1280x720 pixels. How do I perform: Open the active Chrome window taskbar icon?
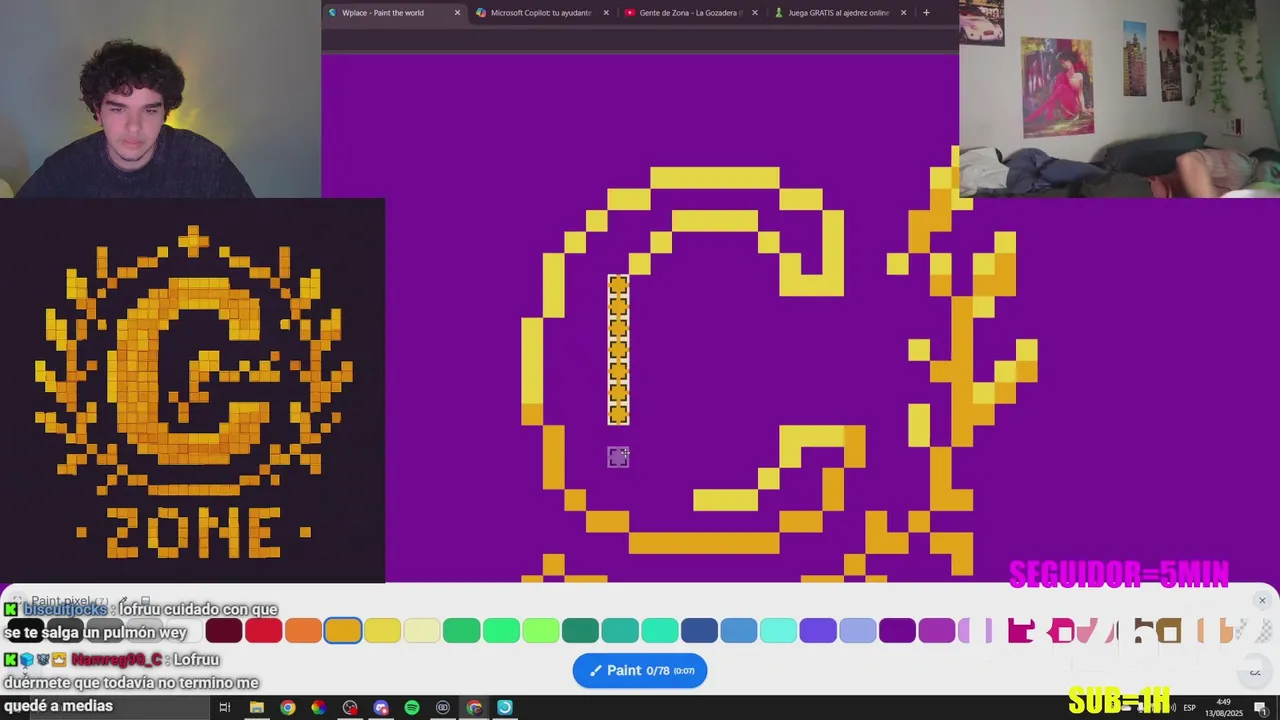[x=474, y=708]
